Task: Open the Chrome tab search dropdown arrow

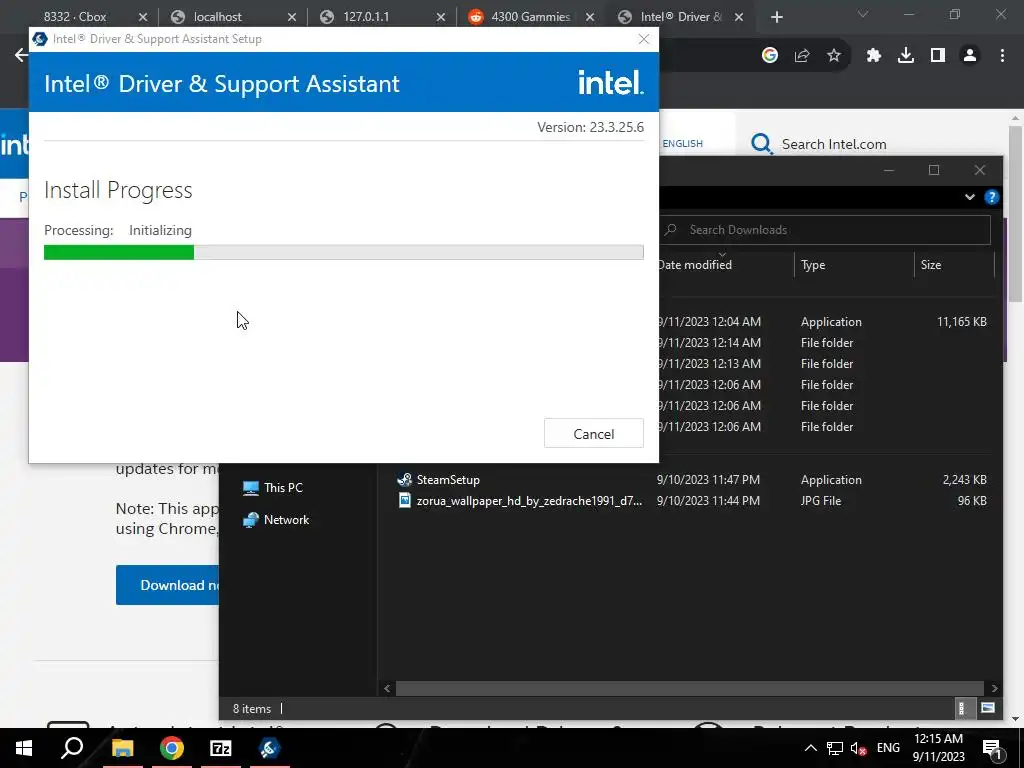Action: tap(863, 14)
